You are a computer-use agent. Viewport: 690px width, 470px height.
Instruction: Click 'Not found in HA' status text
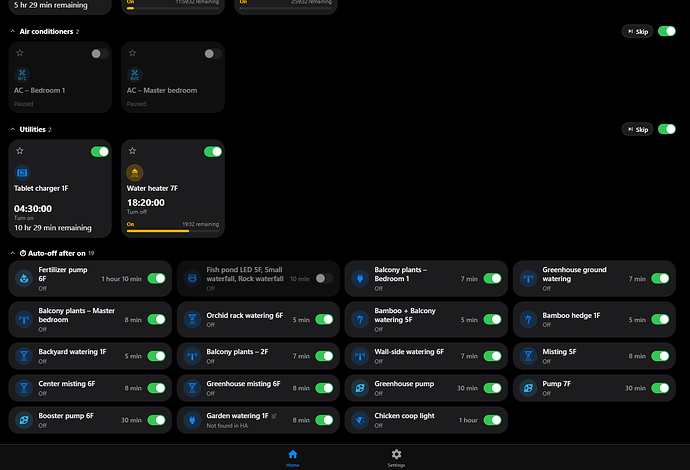(227, 426)
